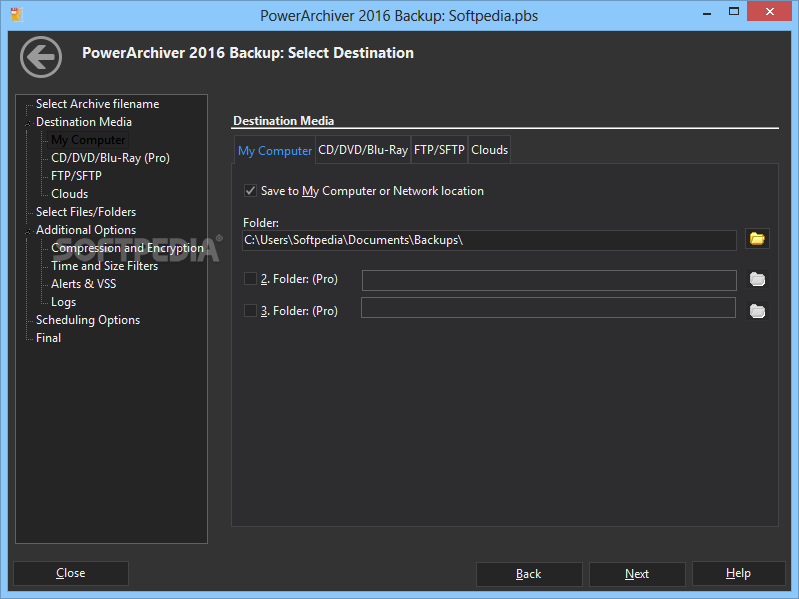Select 'Logs' in the tree

(64, 302)
